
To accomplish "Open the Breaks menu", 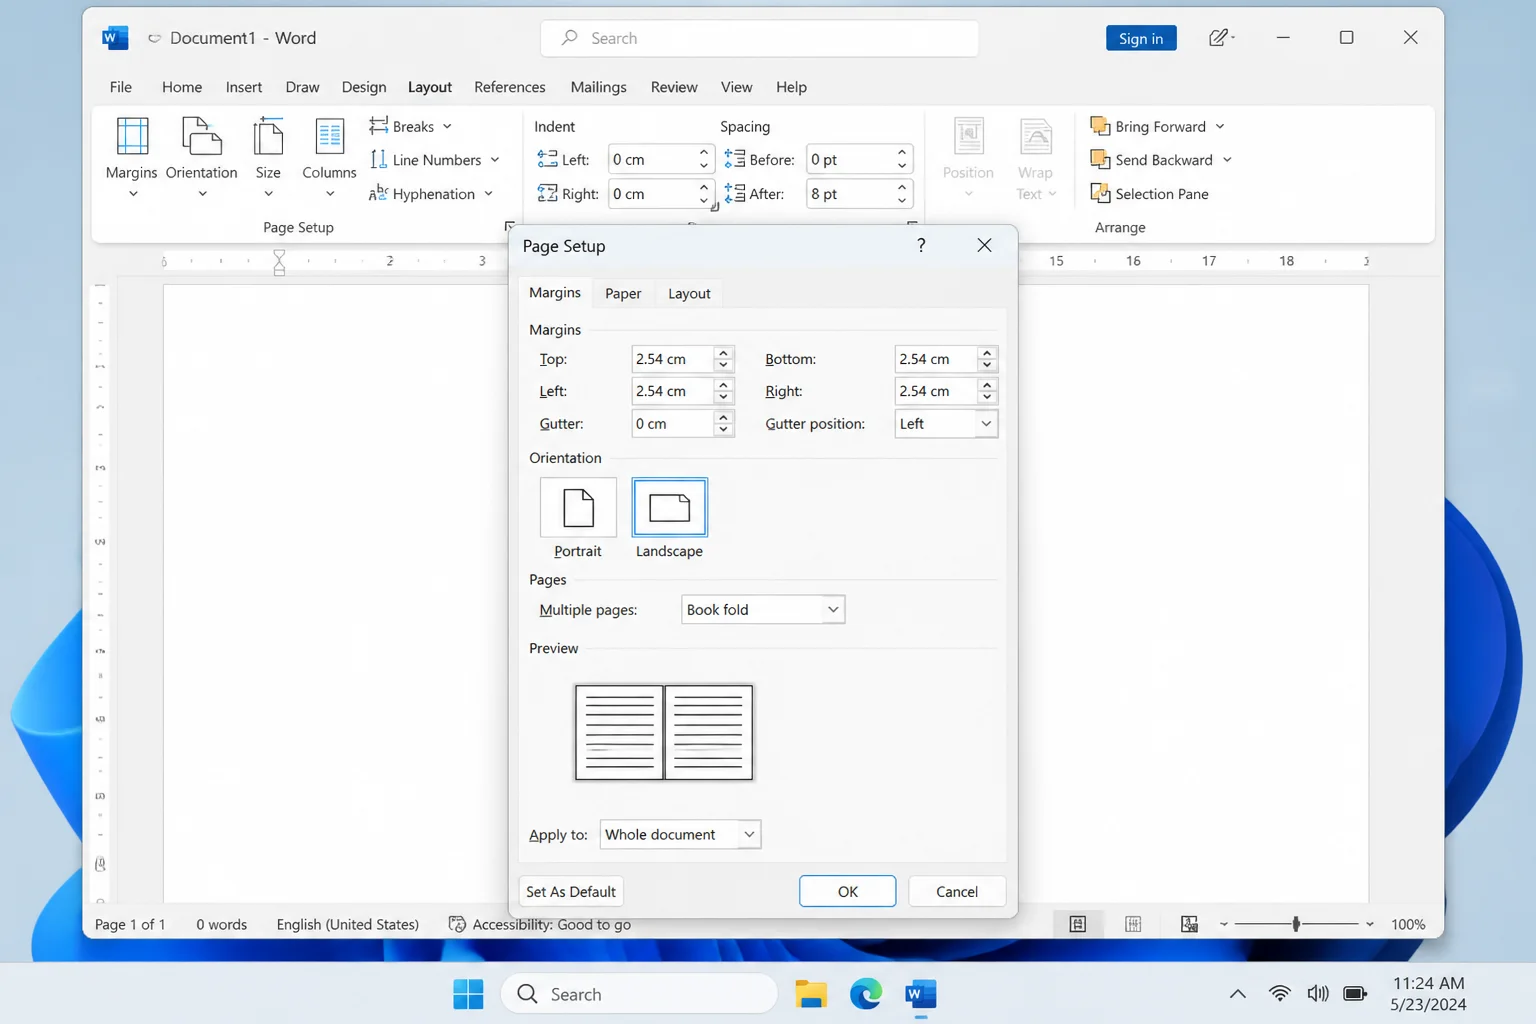I will click(x=410, y=126).
